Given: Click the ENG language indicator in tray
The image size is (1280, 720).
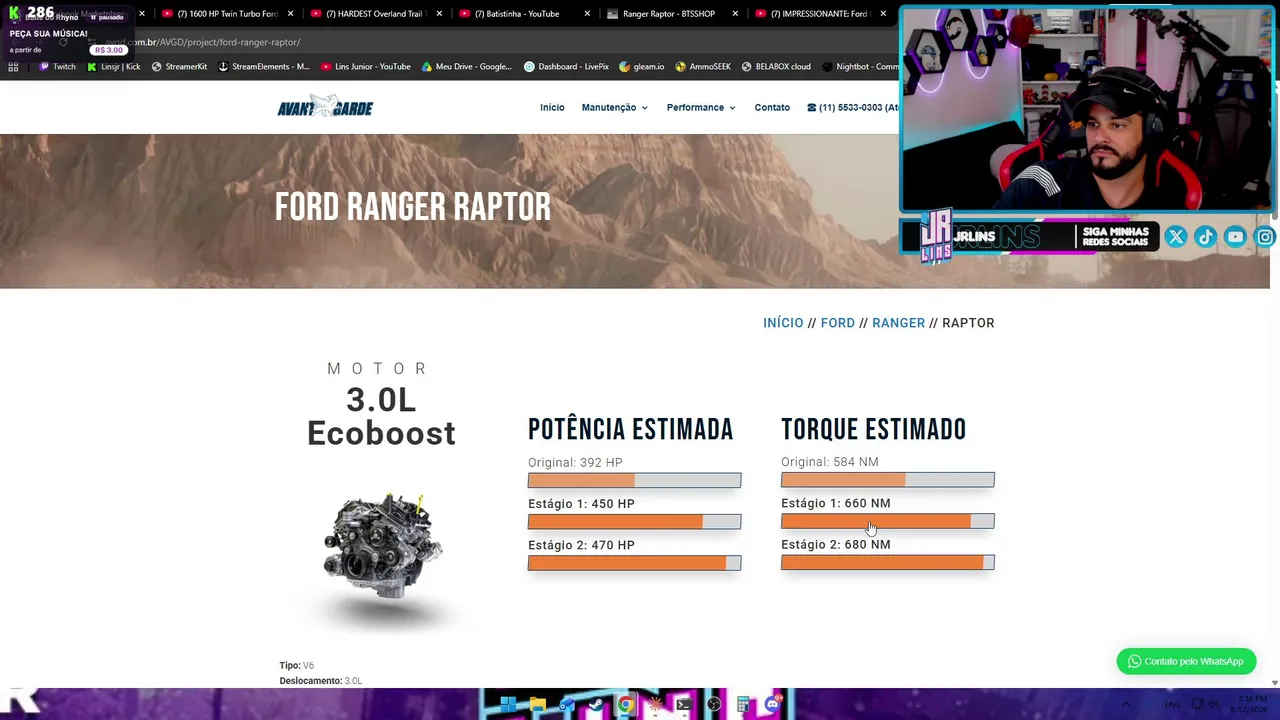Looking at the screenshot, I should [1174, 704].
